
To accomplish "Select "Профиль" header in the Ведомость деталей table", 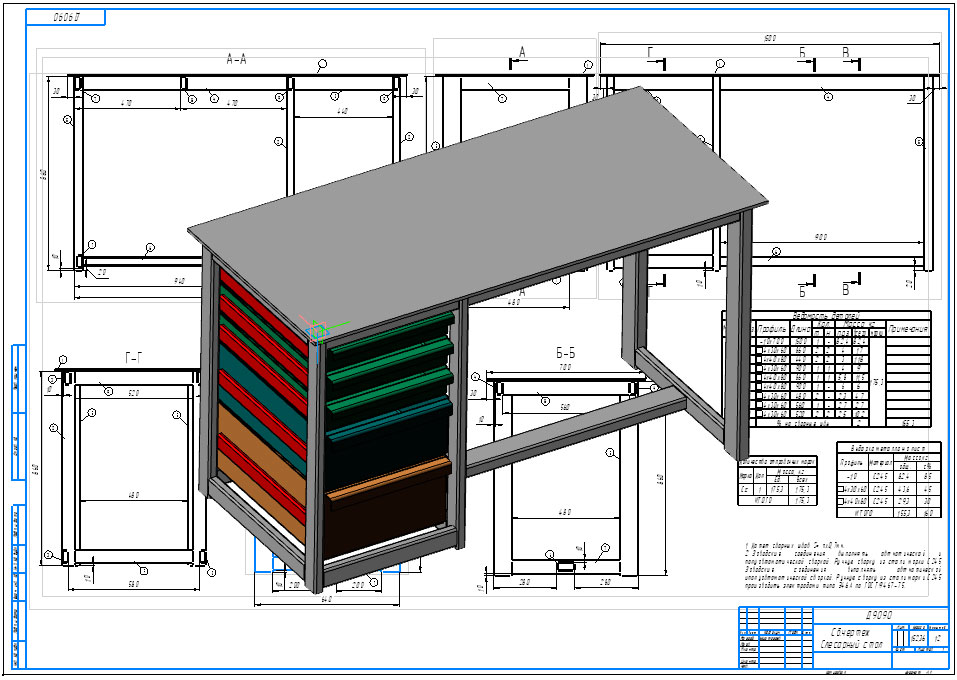I will [773, 329].
